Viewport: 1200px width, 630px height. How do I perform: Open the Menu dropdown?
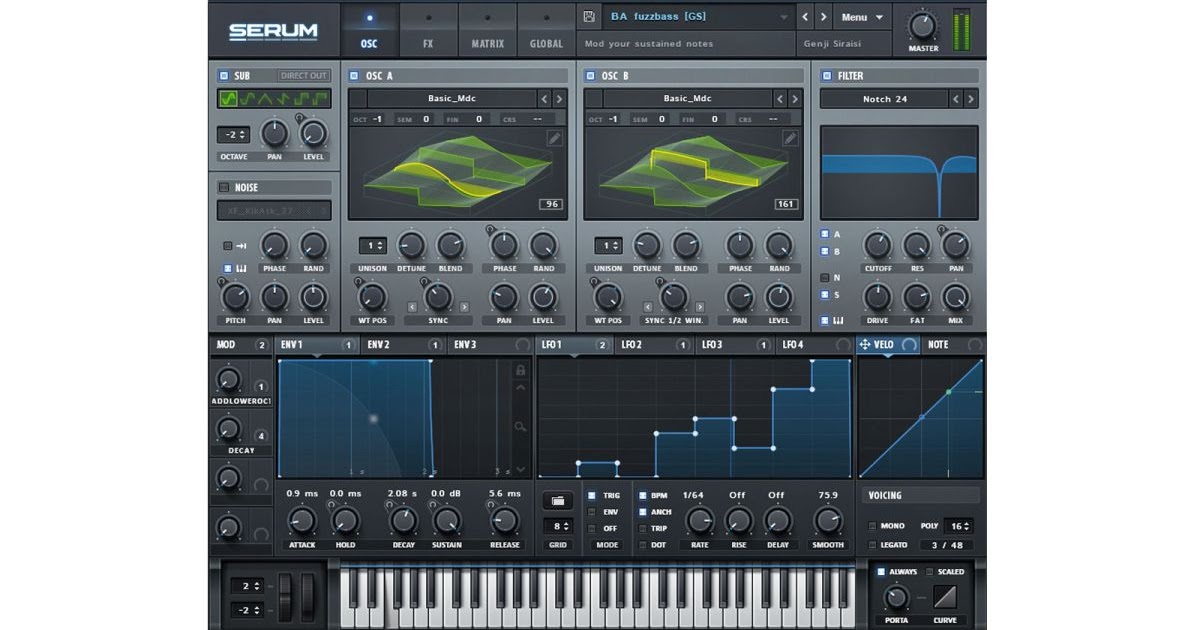coord(862,17)
